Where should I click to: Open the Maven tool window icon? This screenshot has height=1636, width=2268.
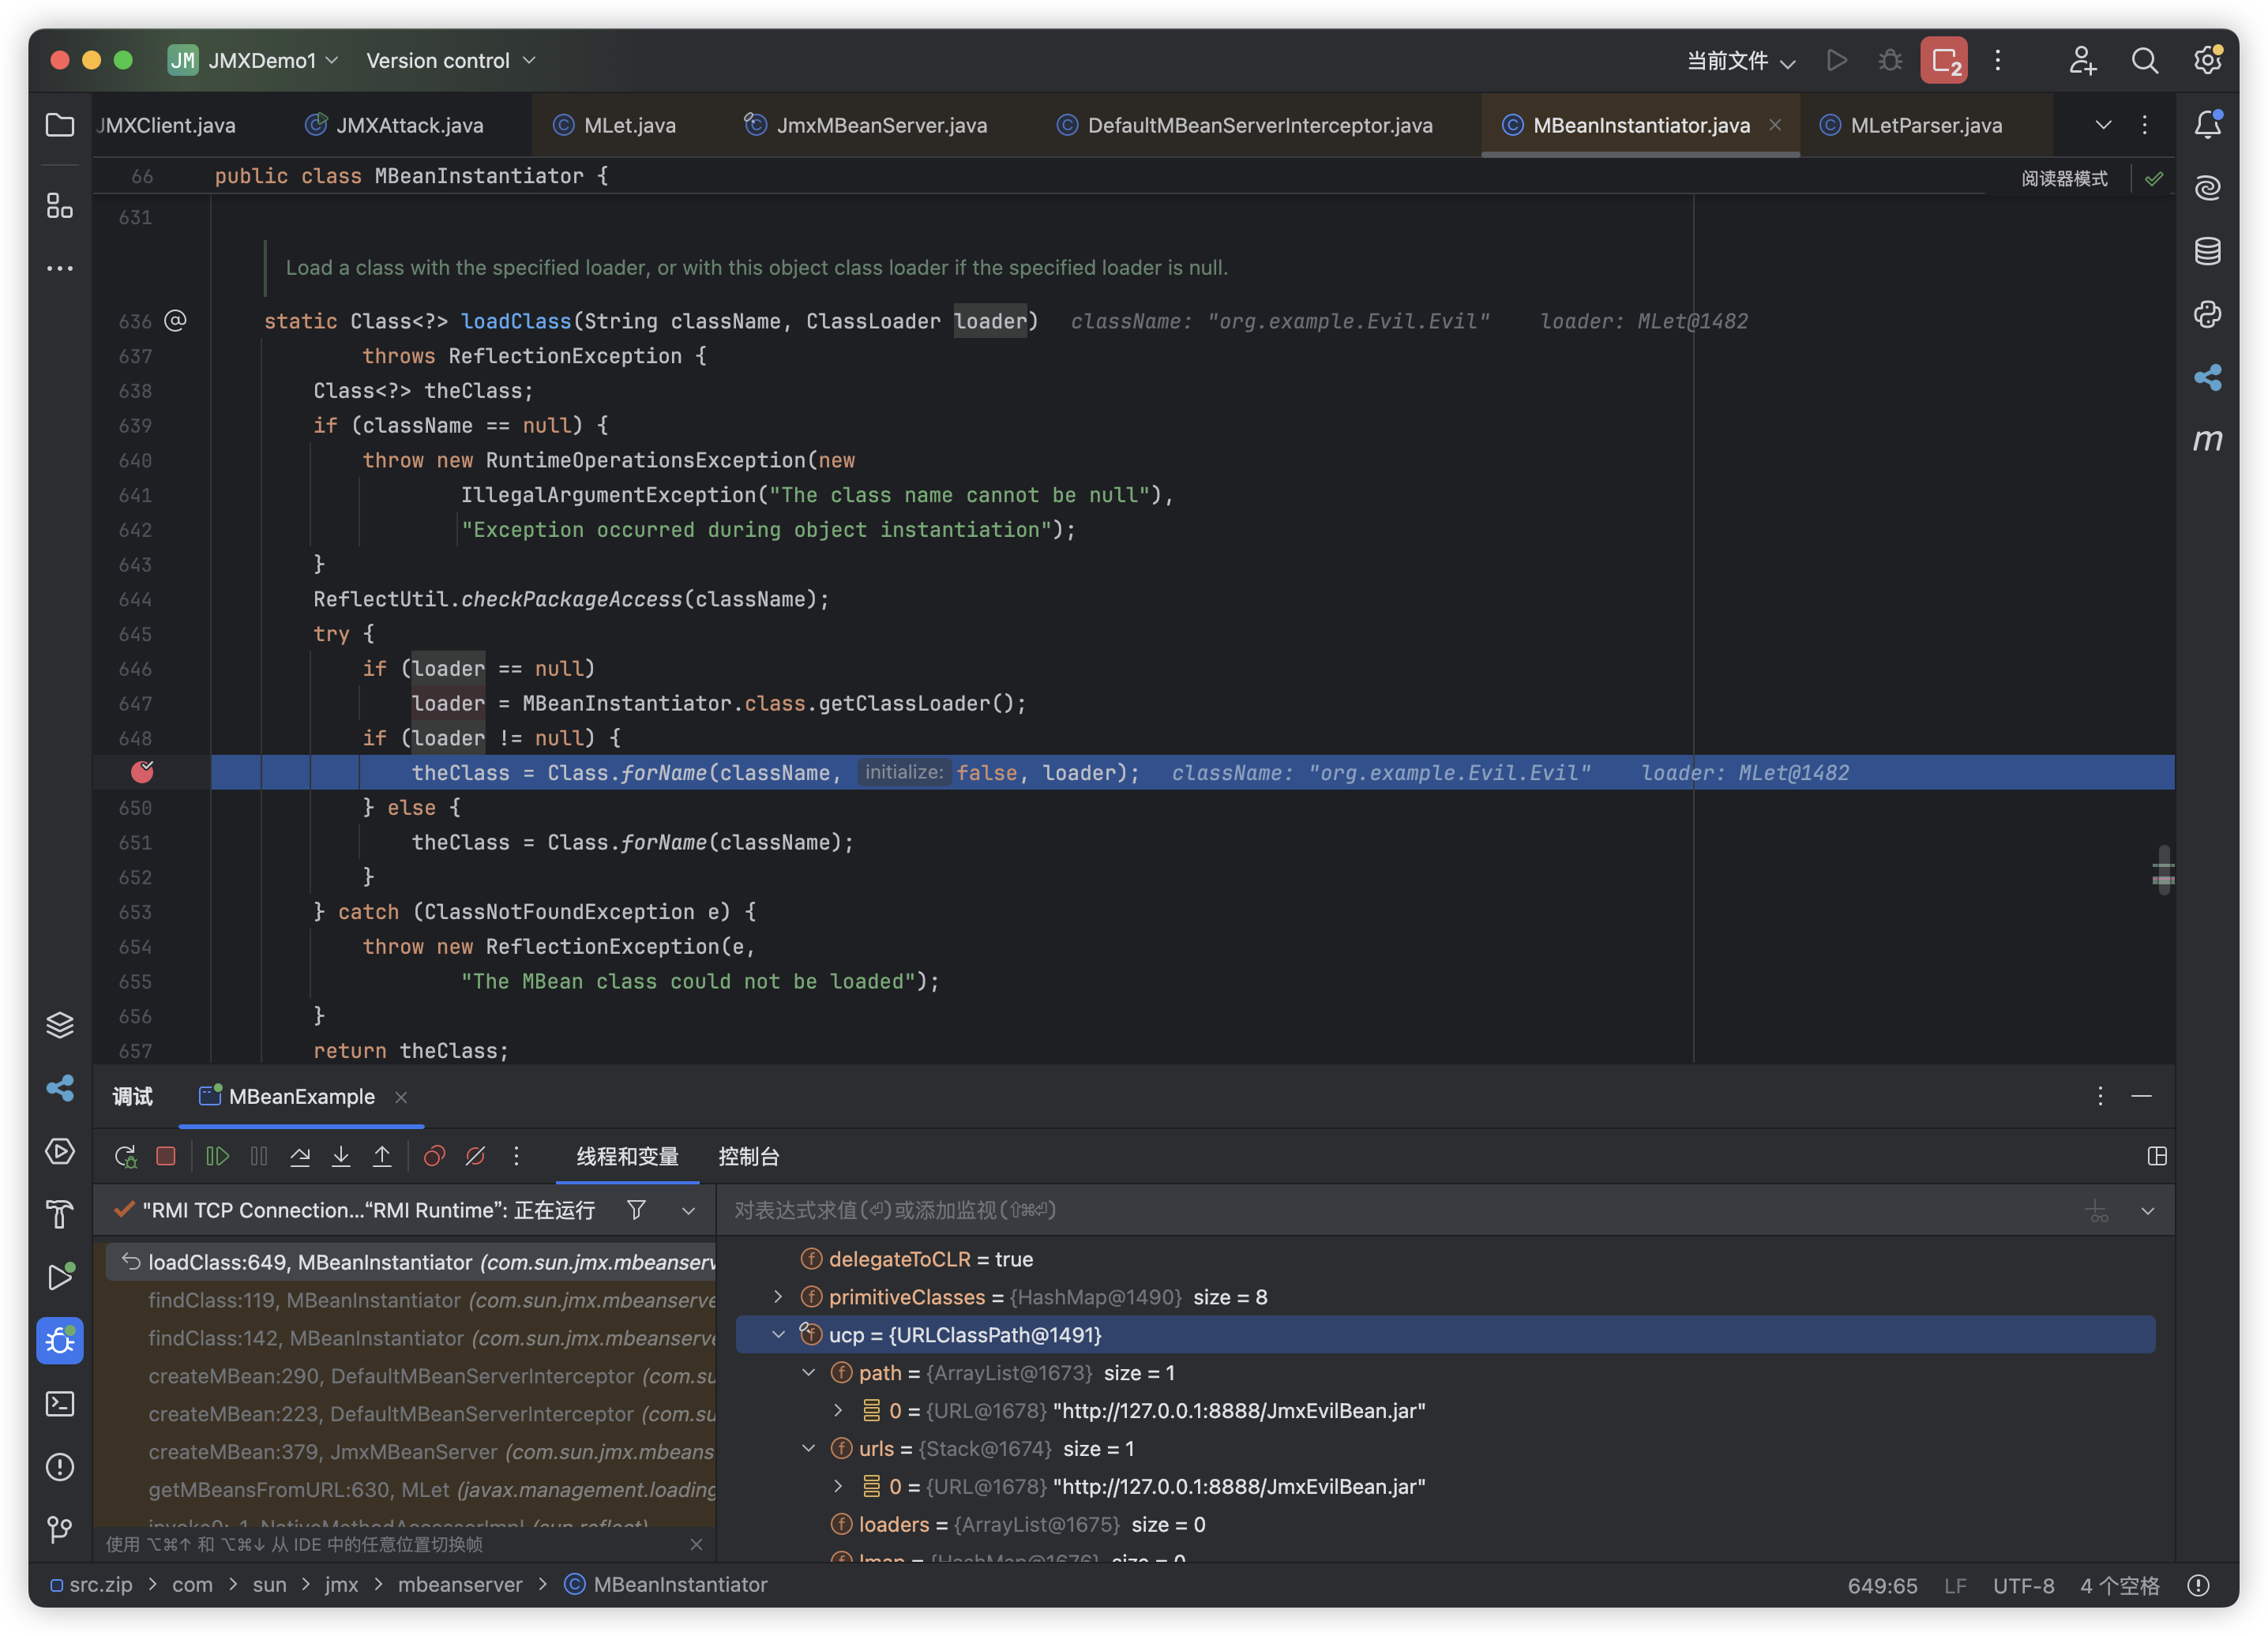(2207, 440)
